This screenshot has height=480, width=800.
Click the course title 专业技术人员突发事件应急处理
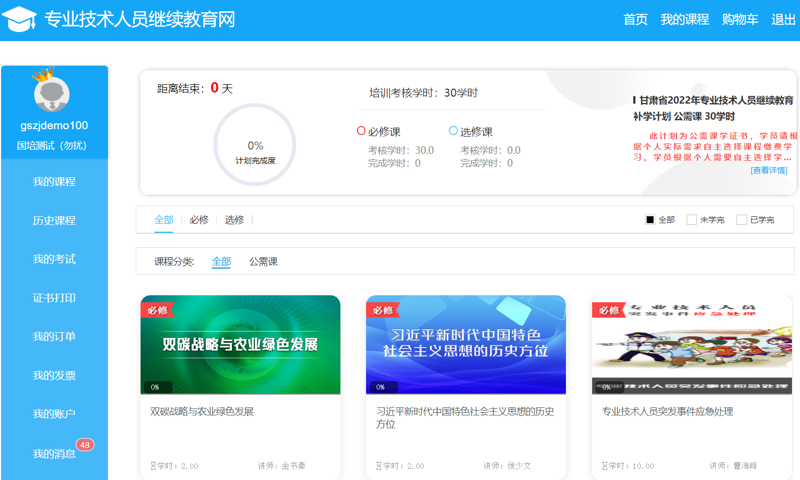tap(667, 412)
